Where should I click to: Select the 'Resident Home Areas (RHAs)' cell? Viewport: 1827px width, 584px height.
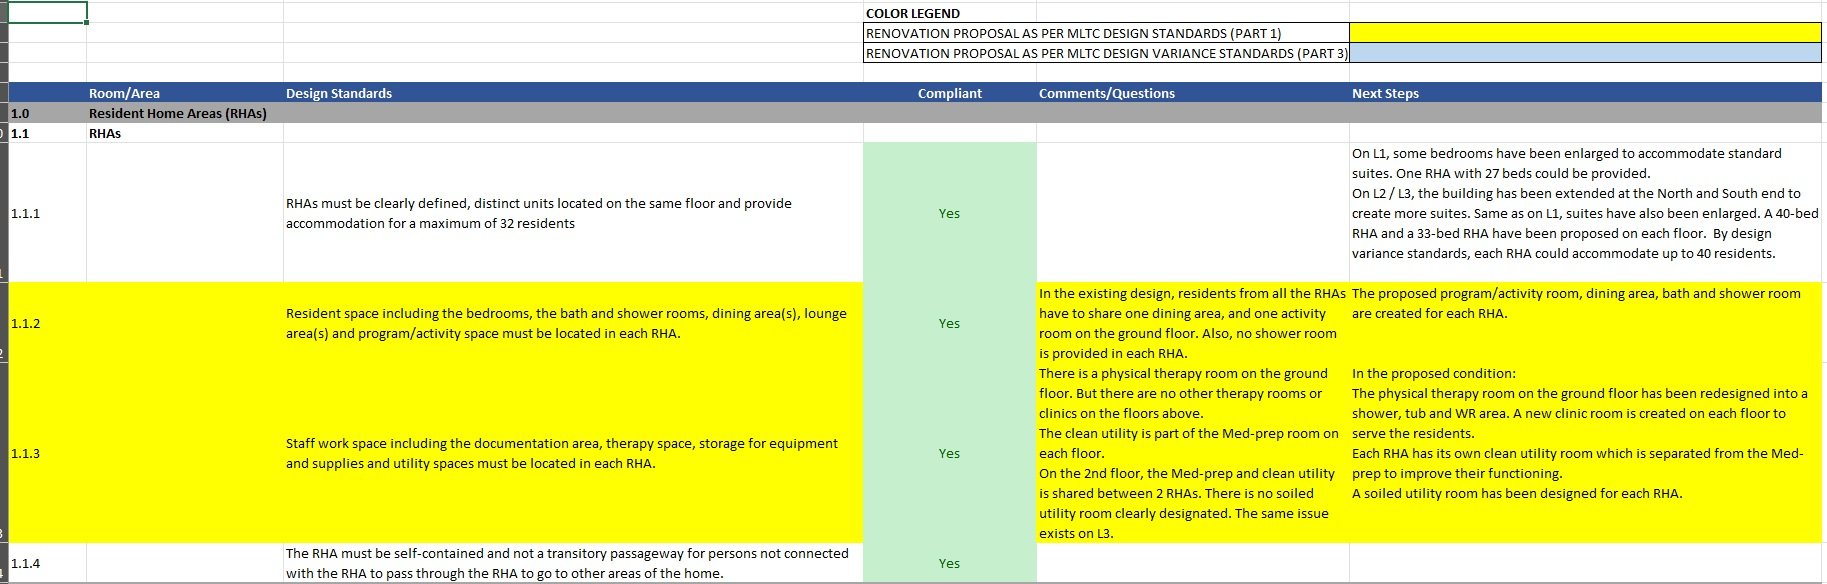(x=185, y=113)
